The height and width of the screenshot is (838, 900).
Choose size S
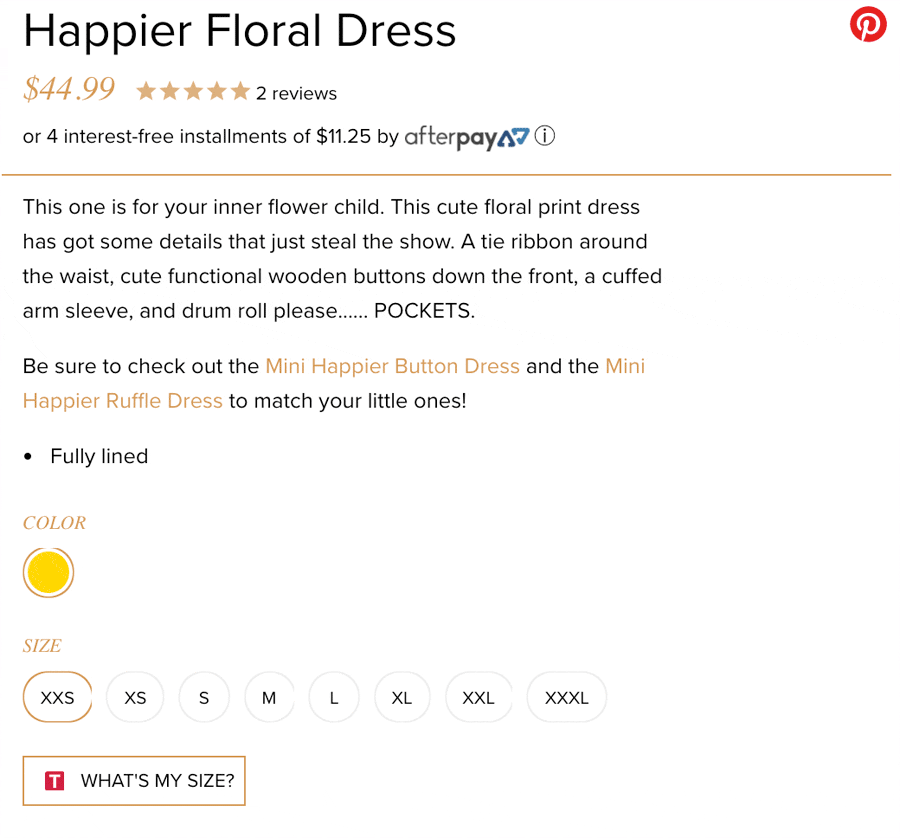204,697
